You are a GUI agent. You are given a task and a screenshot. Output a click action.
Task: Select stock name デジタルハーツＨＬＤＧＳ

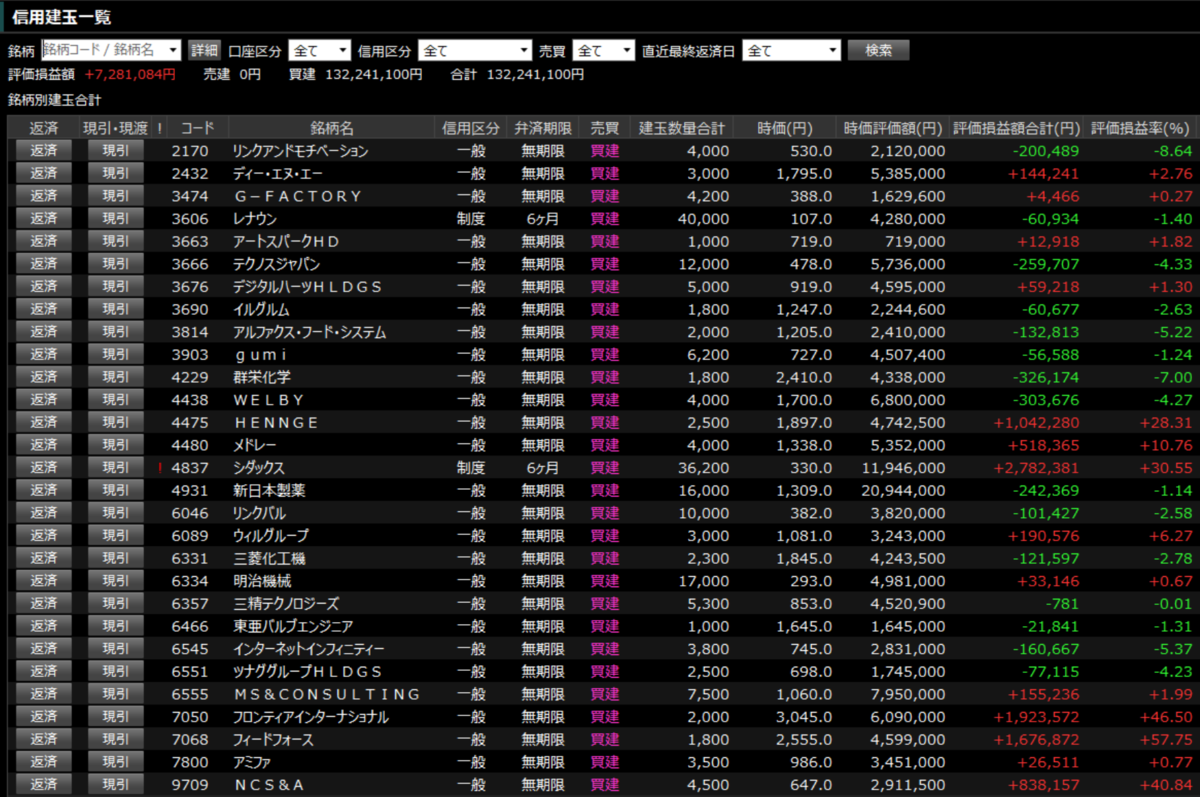307,287
